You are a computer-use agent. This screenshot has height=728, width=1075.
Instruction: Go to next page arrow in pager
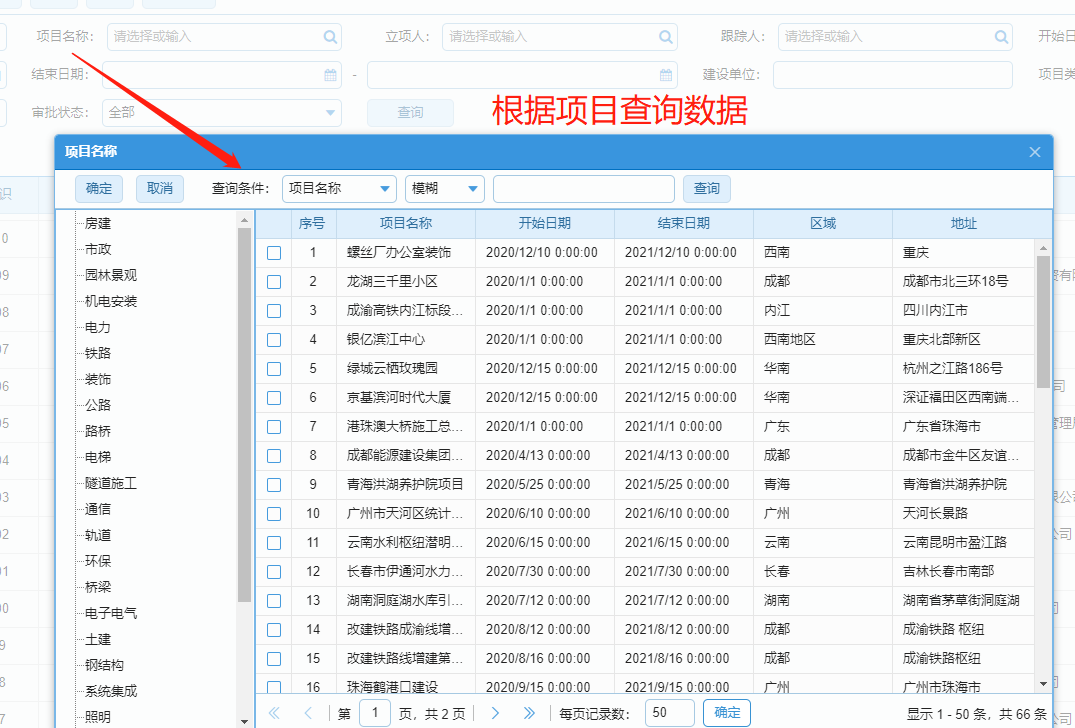coord(495,713)
